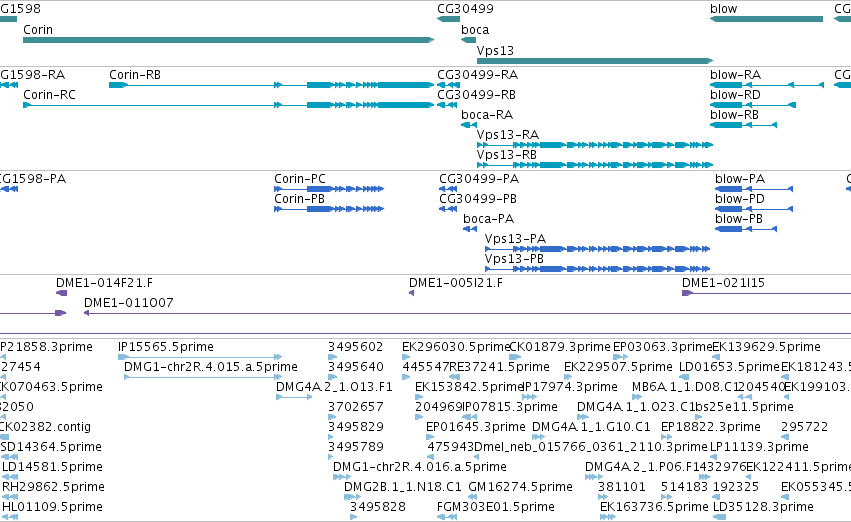
Task: Select the DME1-011O07 feature label
Action: (129, 303)
